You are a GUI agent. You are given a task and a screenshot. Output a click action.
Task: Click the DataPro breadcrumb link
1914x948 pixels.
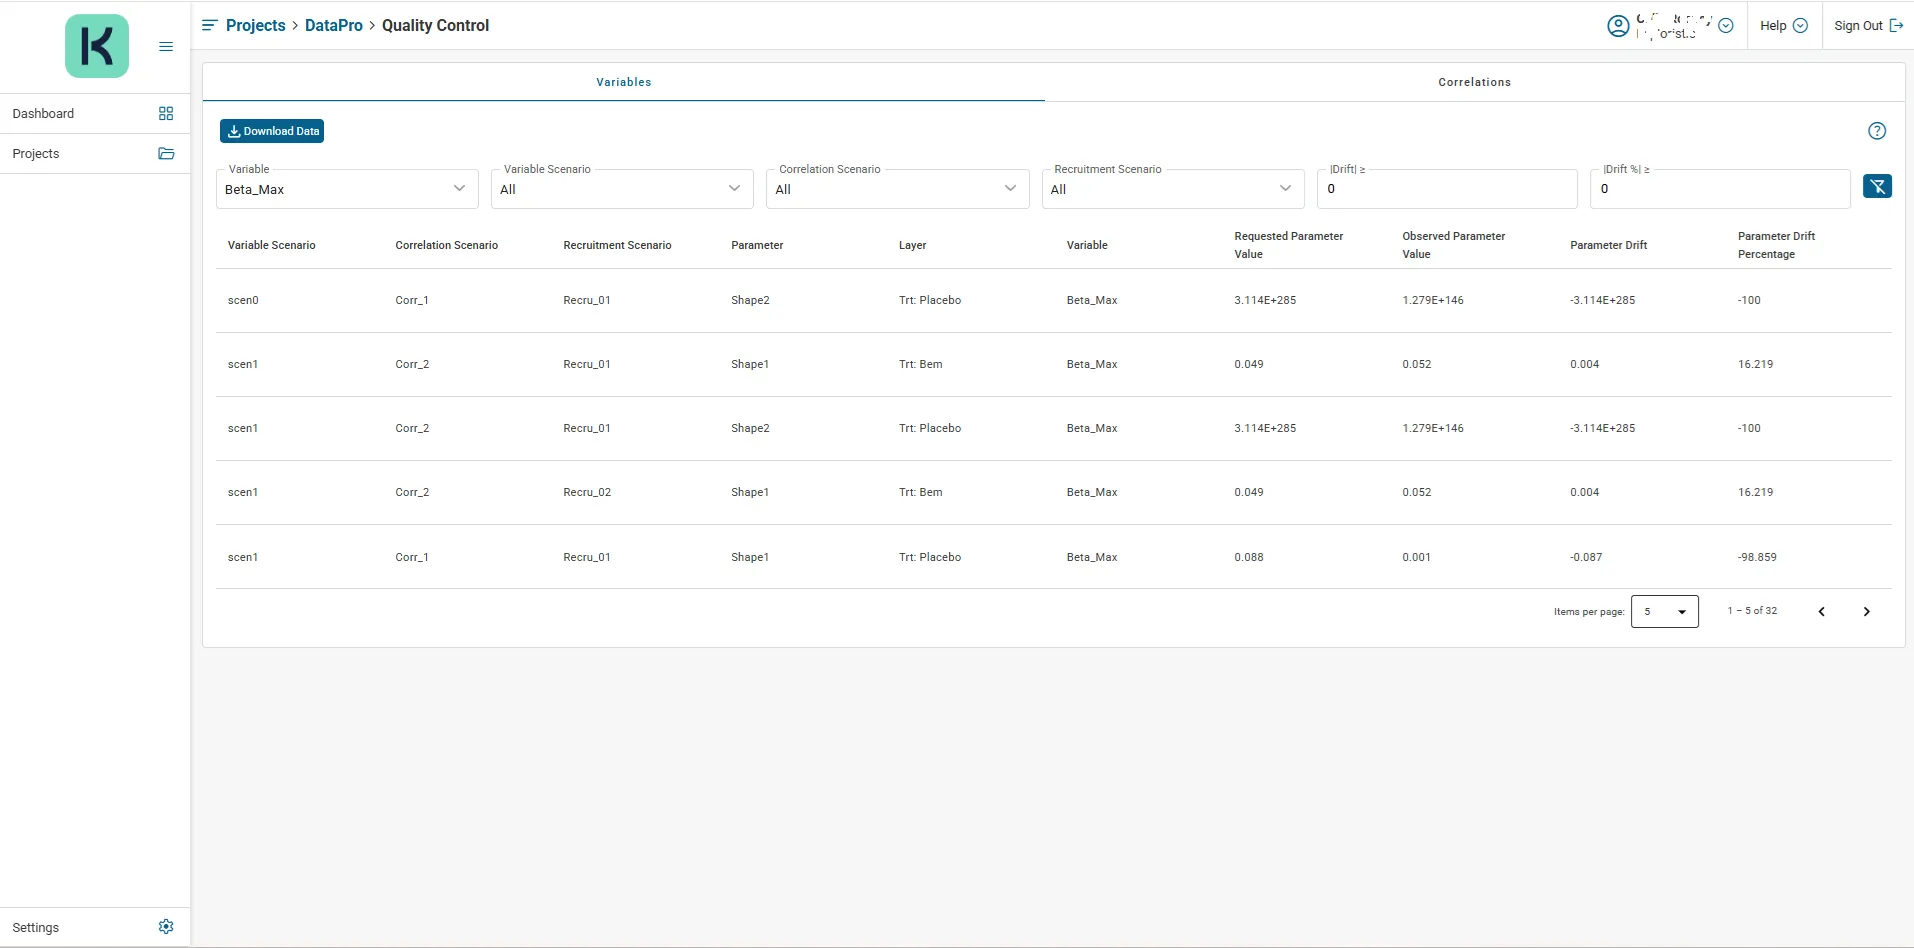click(334, 26)
